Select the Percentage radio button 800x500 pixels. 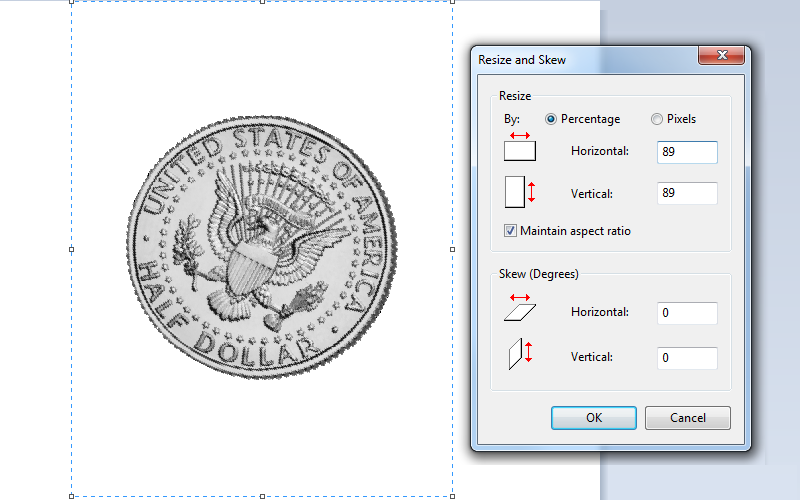point(551,119)
